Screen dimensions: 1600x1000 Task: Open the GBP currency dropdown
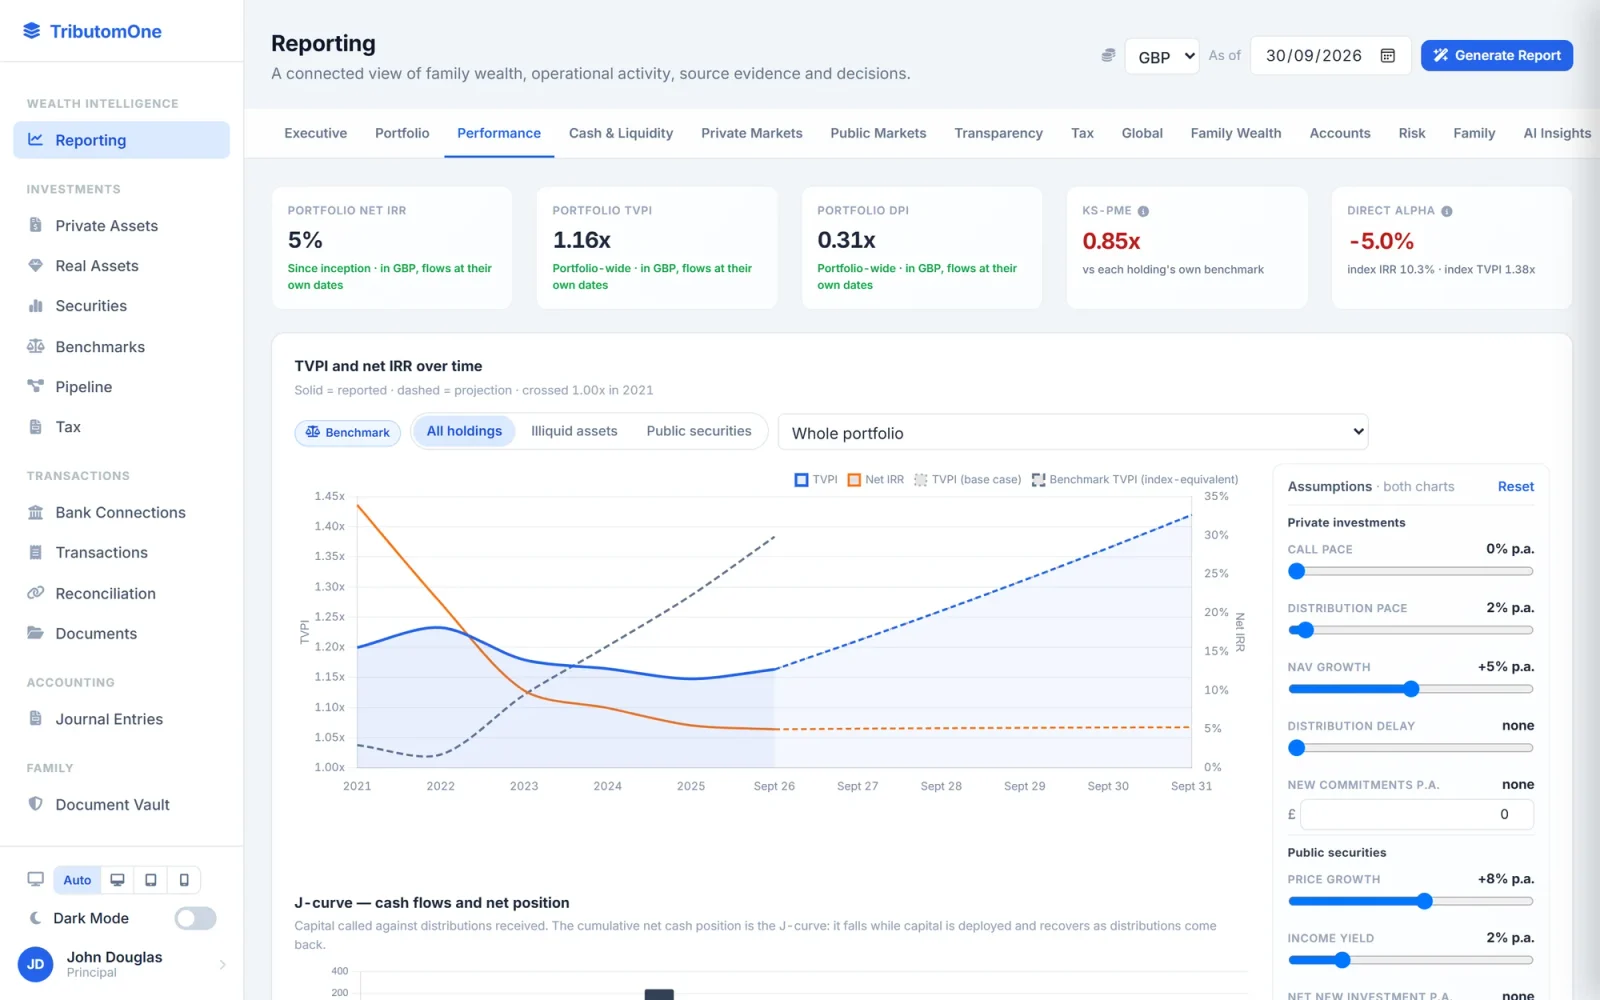(x=1162, y=56)
